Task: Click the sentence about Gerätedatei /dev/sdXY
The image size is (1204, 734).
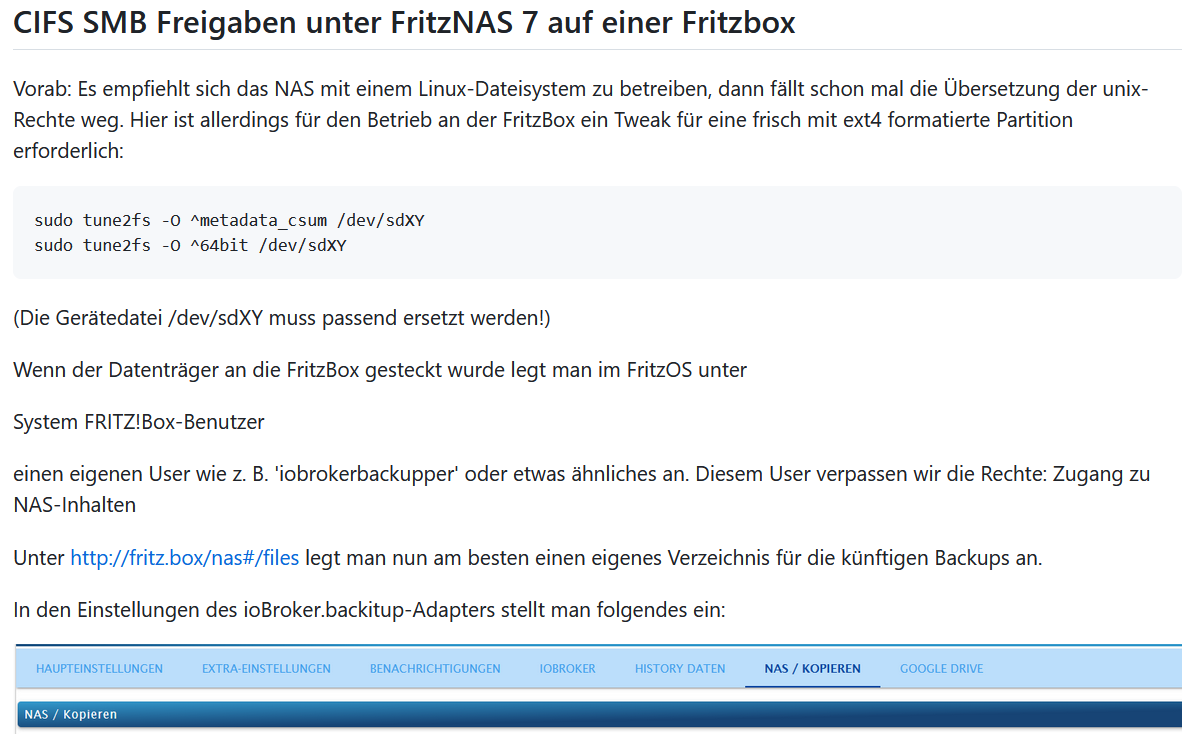Action: 282,318
